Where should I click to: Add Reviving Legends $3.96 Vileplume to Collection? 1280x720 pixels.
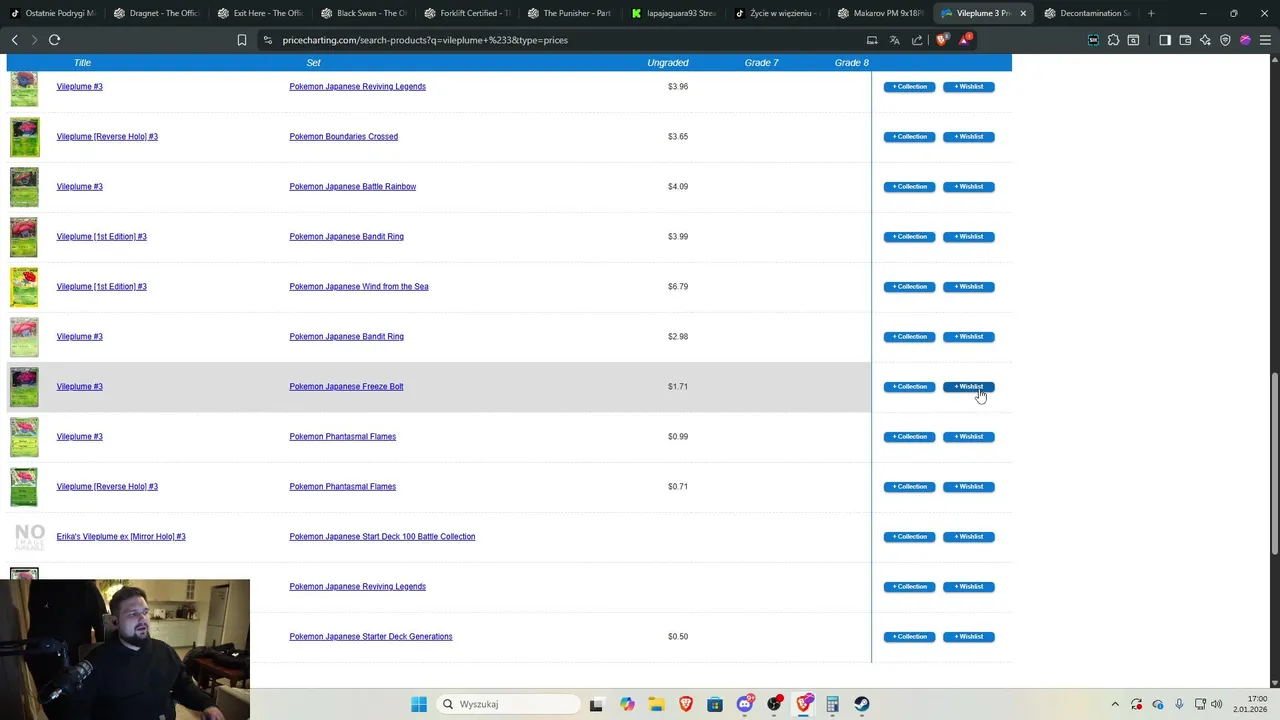pyautogui.click(x=909, y=87)
